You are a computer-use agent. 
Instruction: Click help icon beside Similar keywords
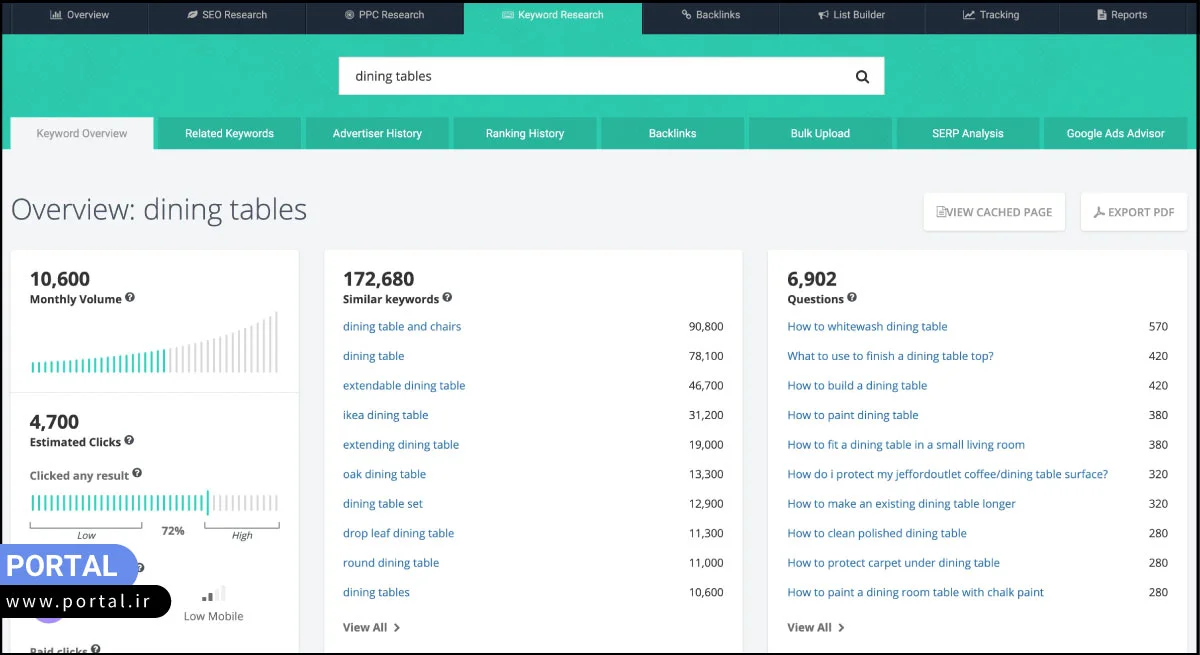pyautogui.click(x=447, y=298)
